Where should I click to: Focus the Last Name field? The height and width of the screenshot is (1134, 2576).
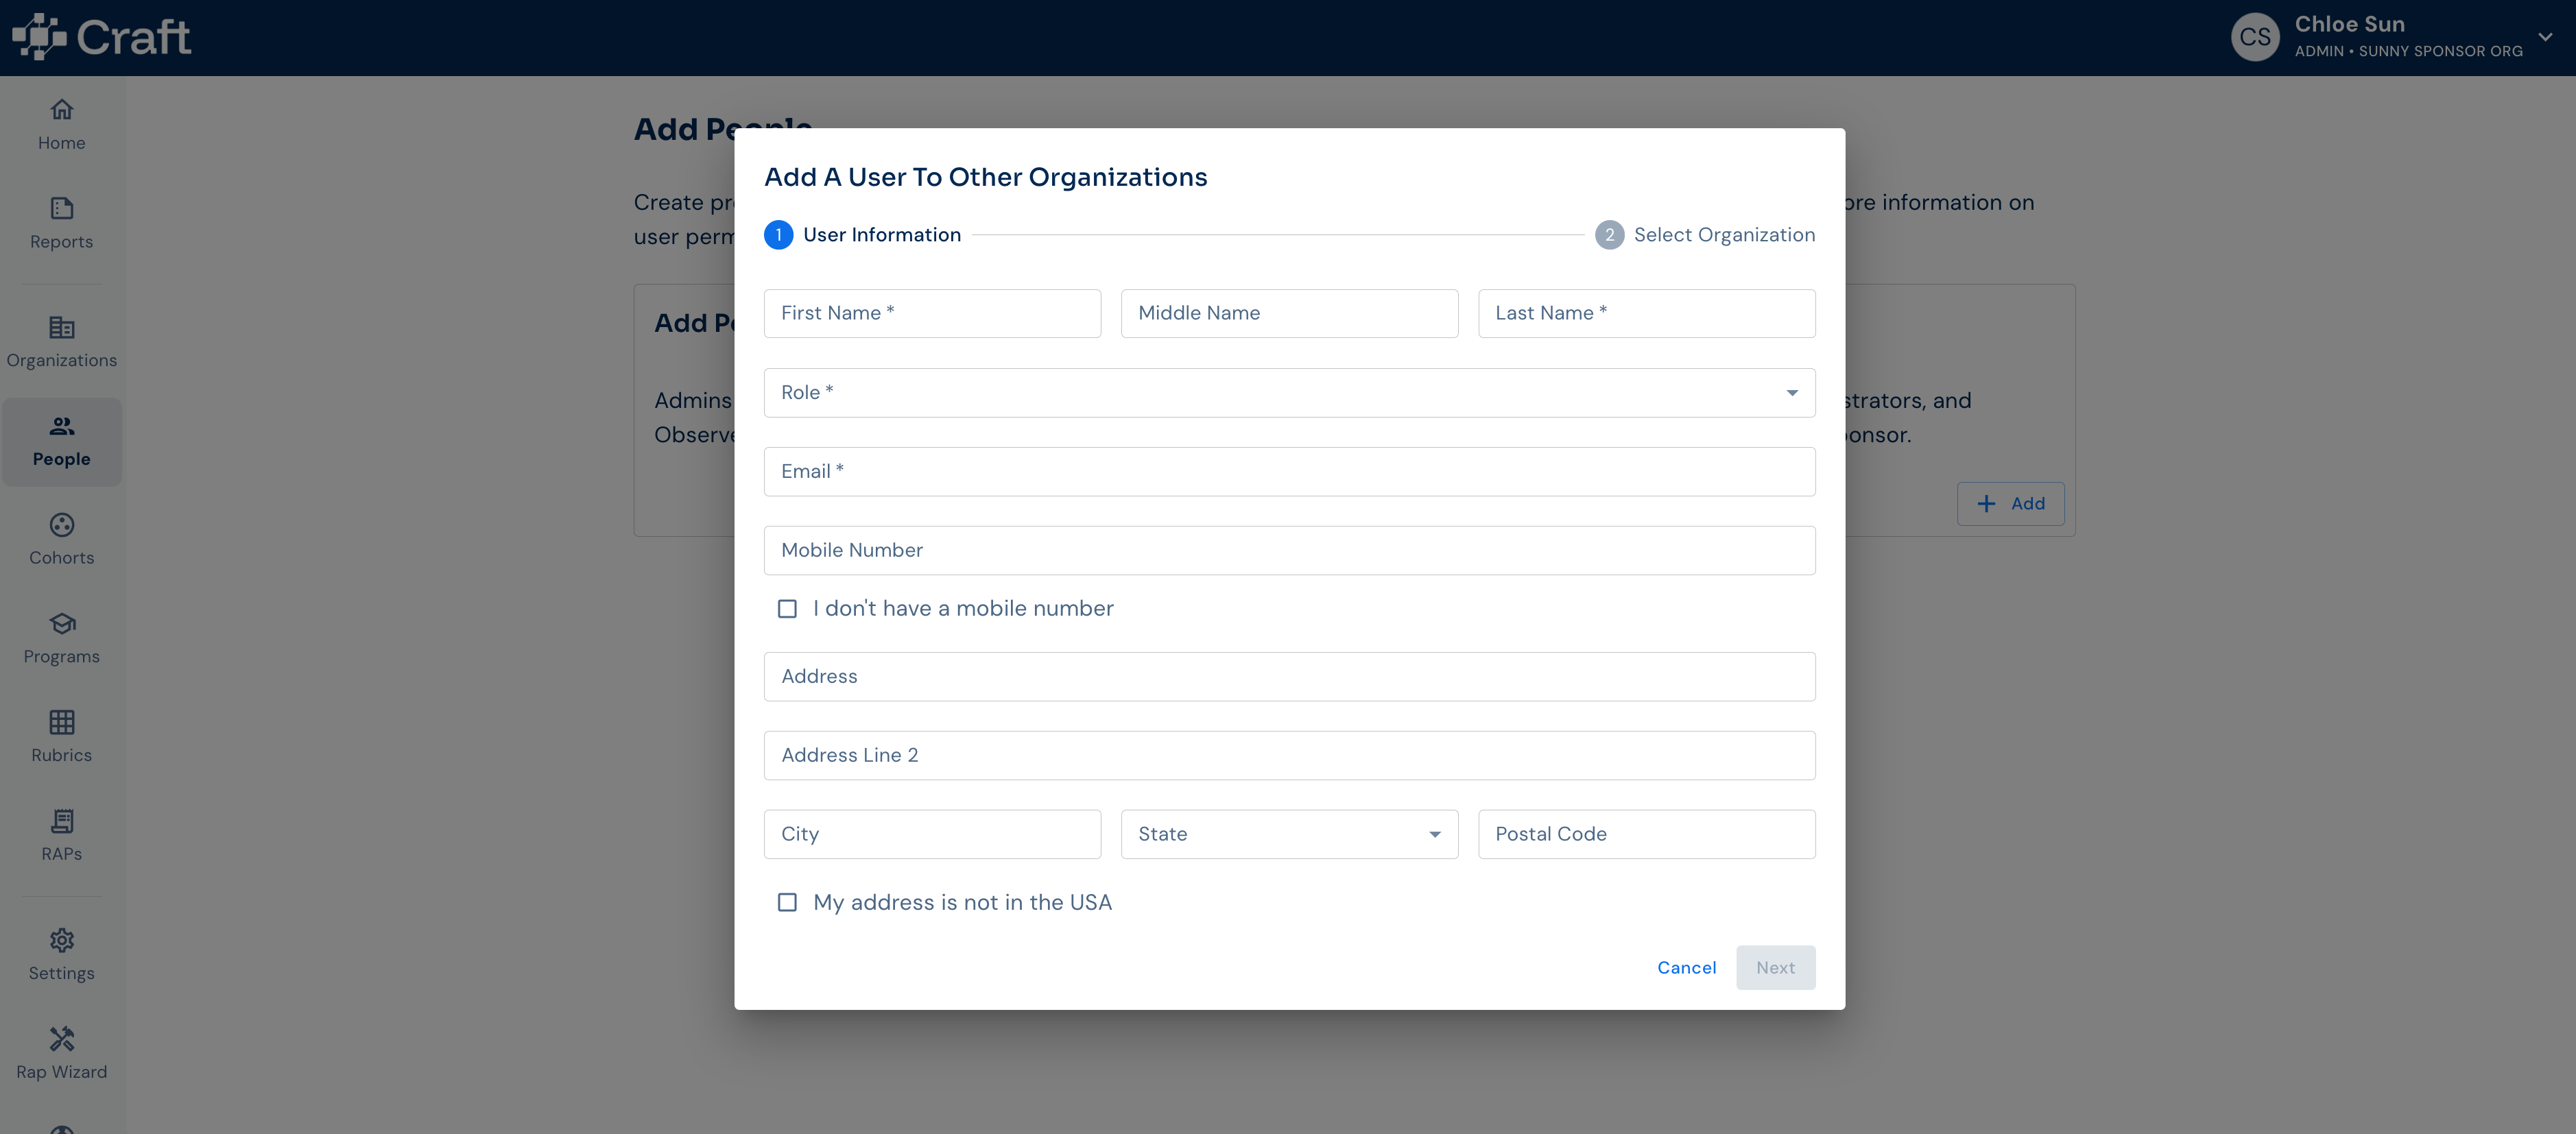click(1646, 314)
